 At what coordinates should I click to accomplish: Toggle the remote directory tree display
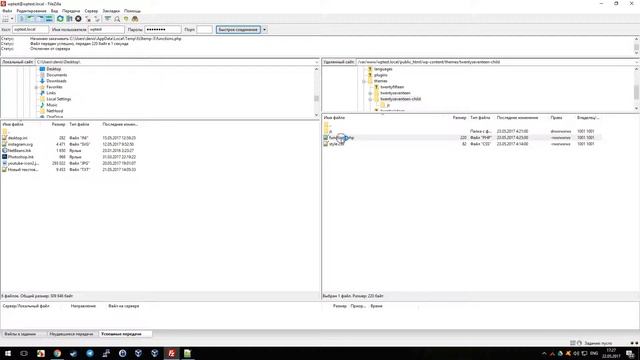tap(40, 19)
